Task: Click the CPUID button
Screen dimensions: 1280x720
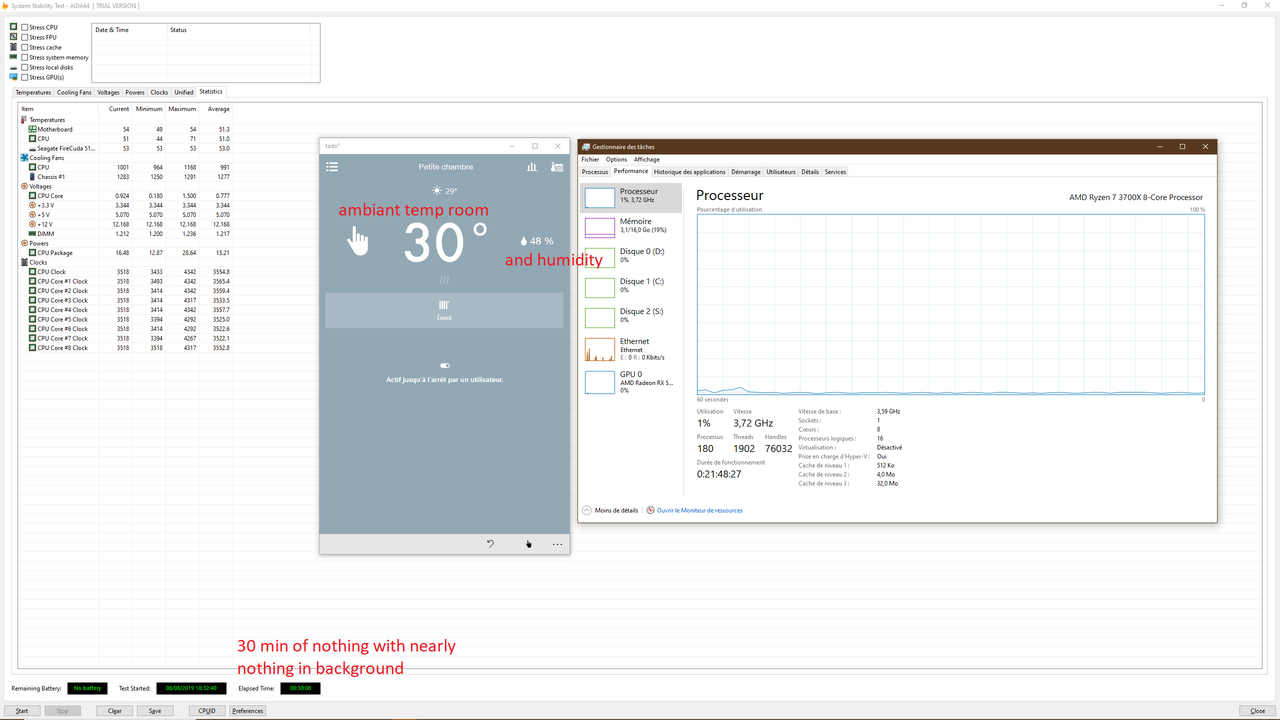Action: 206,710
